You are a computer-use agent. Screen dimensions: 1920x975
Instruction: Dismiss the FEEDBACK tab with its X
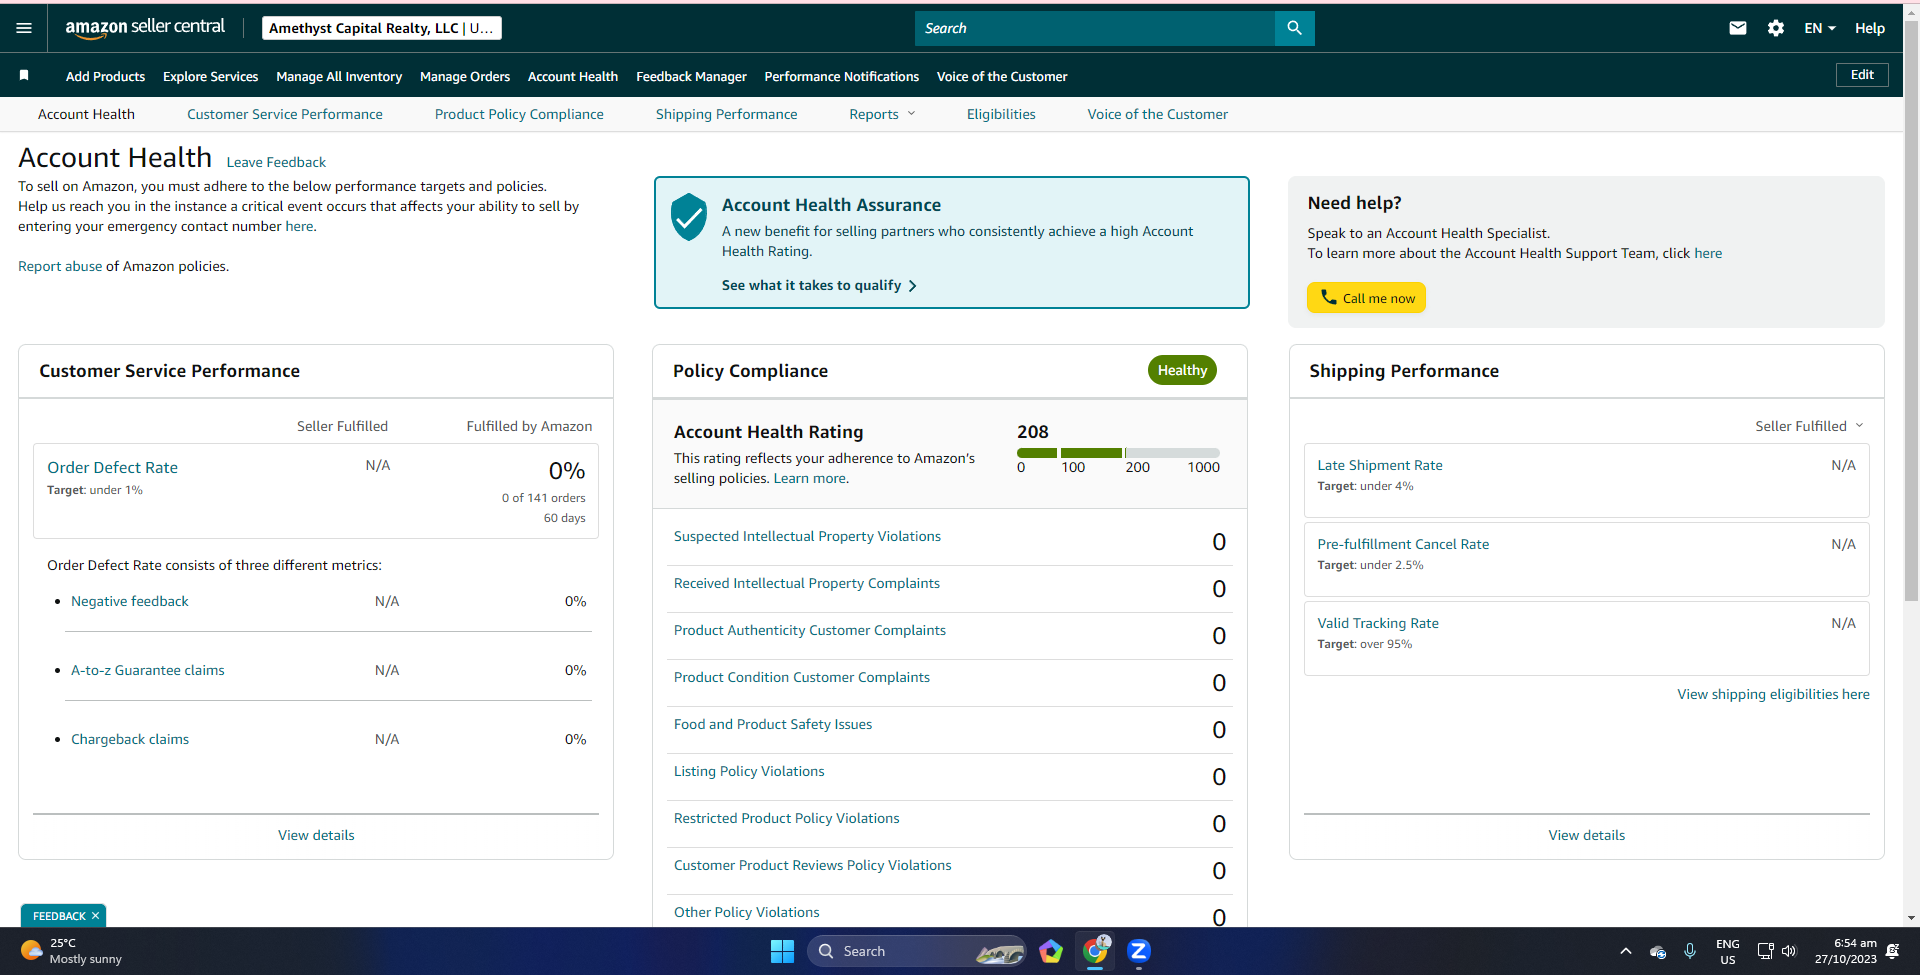point(96,916)
